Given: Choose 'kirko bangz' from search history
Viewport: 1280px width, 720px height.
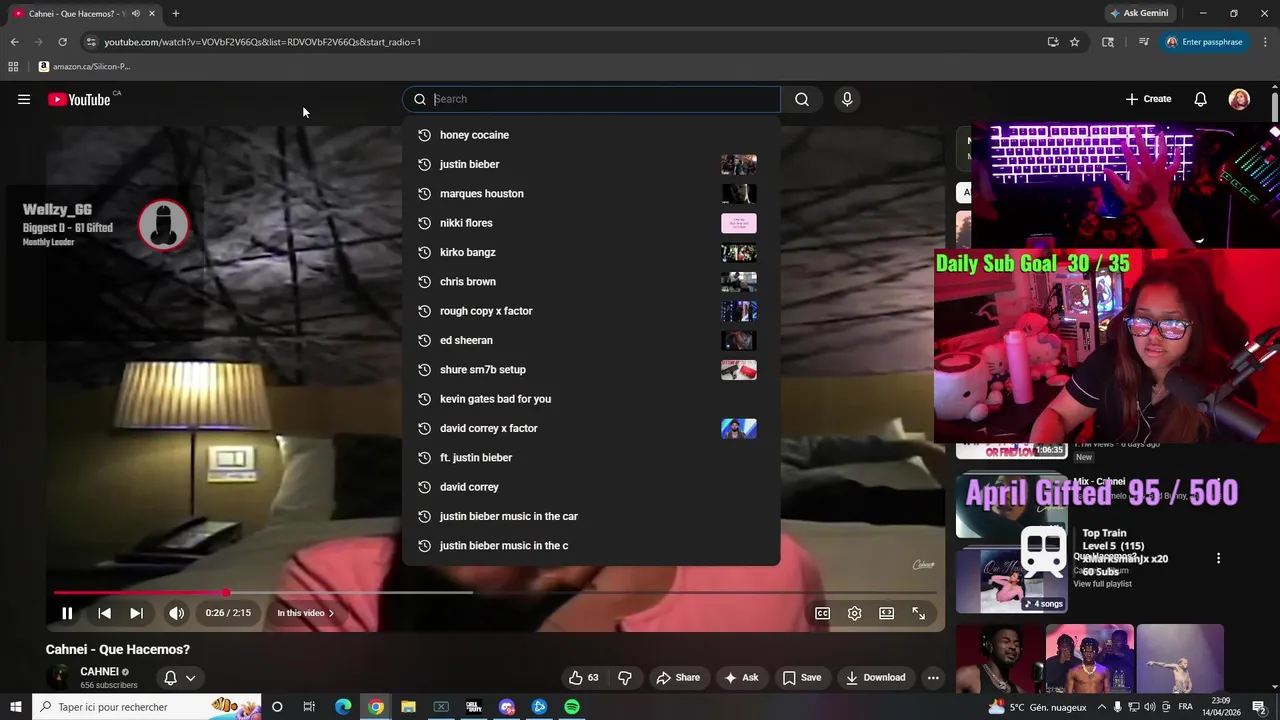Looking at the screenshot, I should pos(591,252).
